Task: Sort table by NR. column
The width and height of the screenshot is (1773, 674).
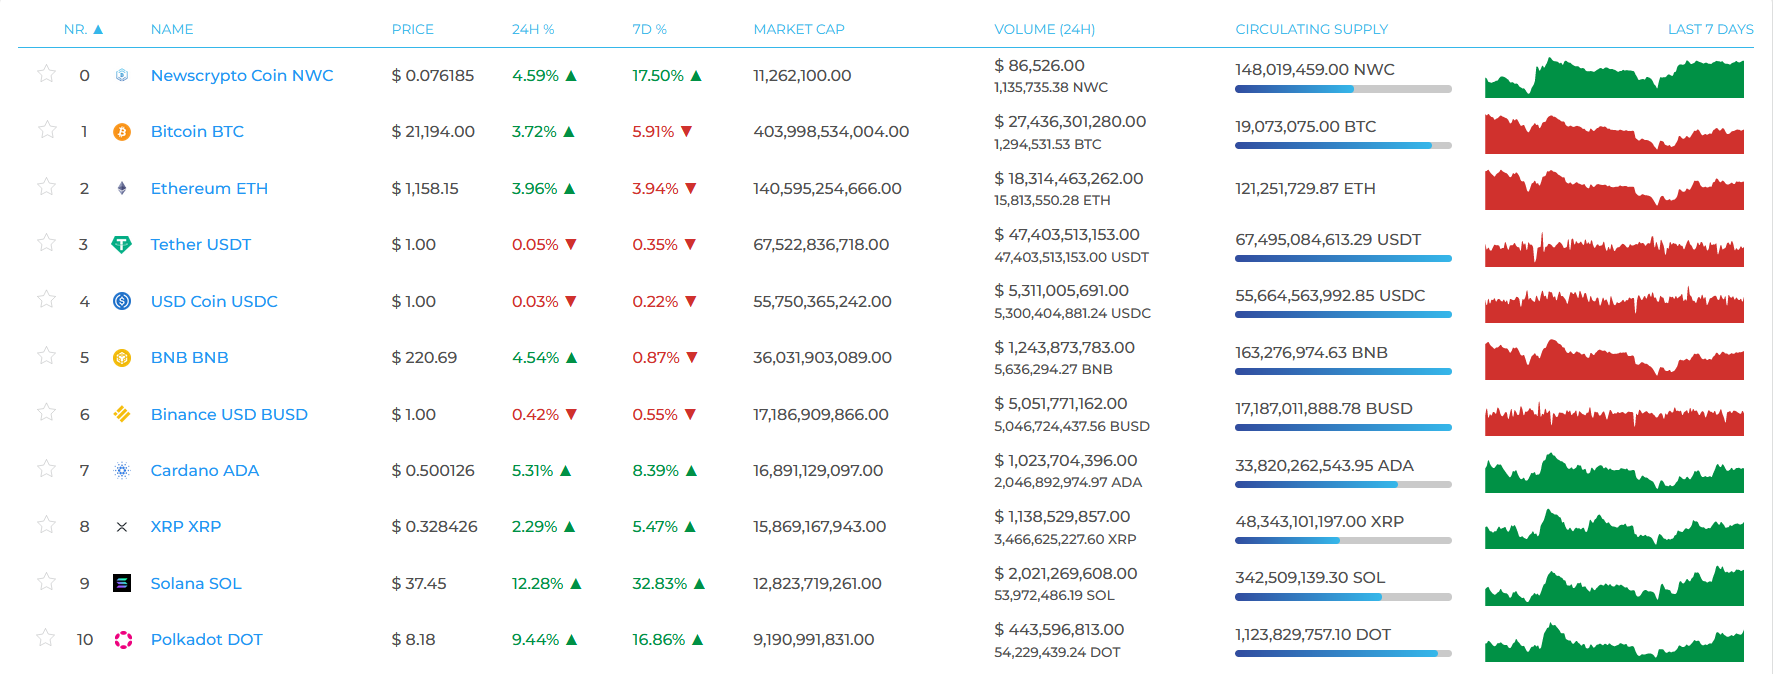Action: pos(83,29)
